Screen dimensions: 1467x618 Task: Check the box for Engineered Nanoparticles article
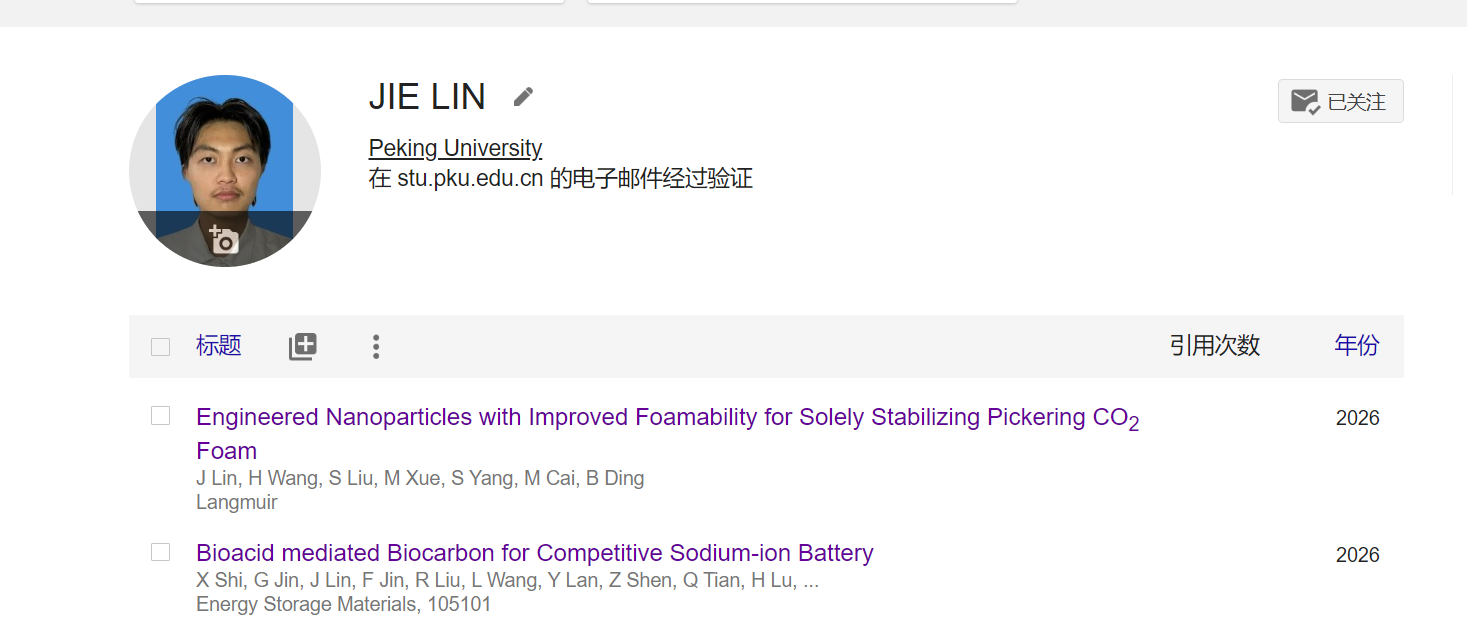(160, 416)
